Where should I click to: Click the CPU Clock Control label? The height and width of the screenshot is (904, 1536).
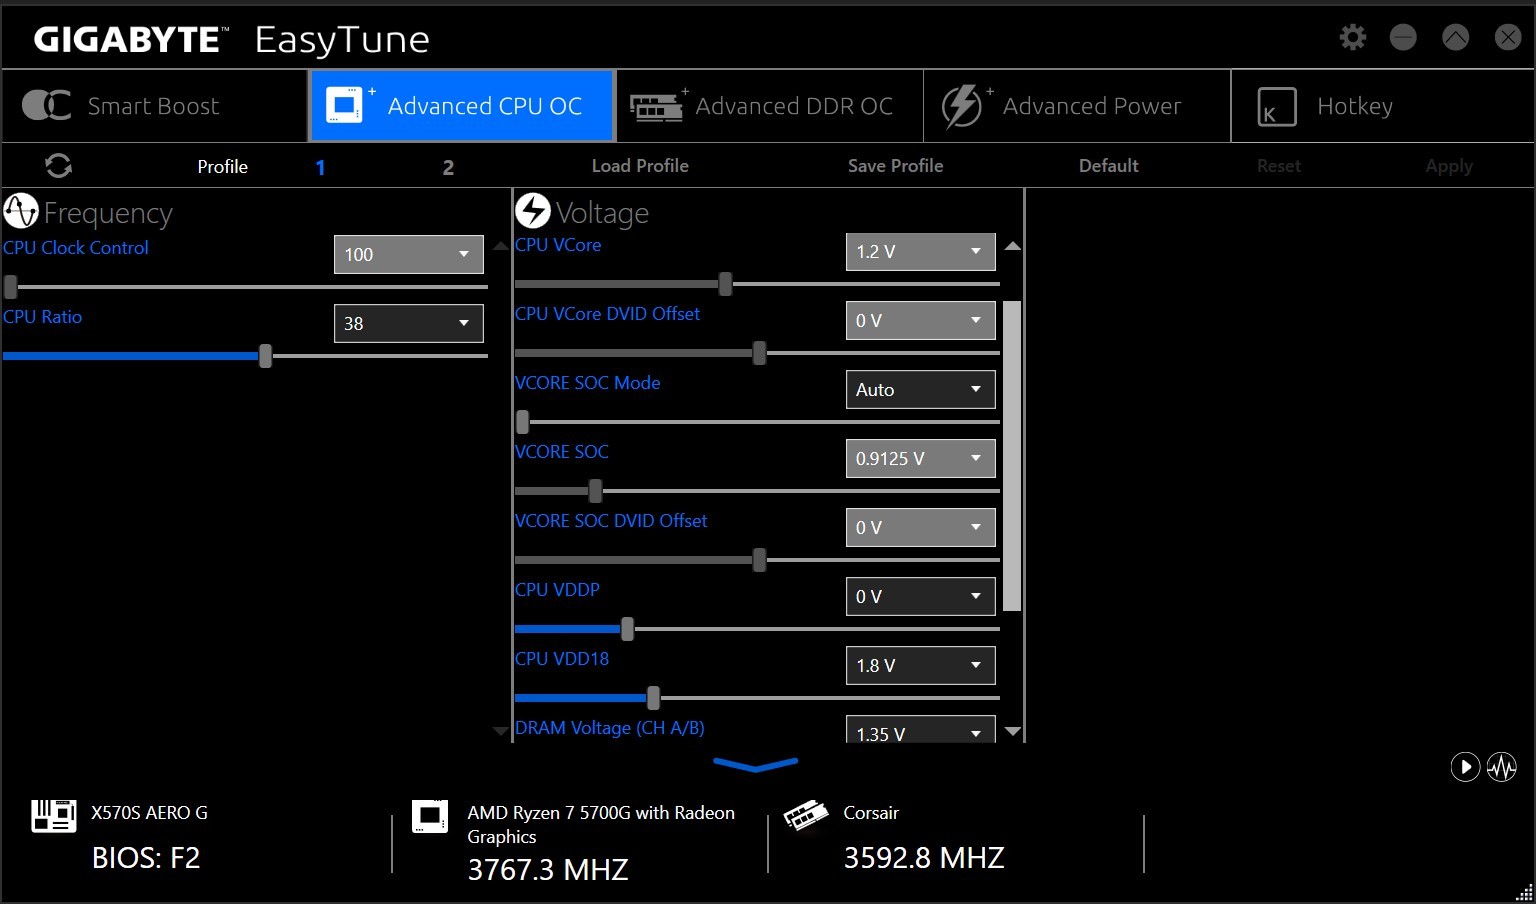(x=76, y=248)
